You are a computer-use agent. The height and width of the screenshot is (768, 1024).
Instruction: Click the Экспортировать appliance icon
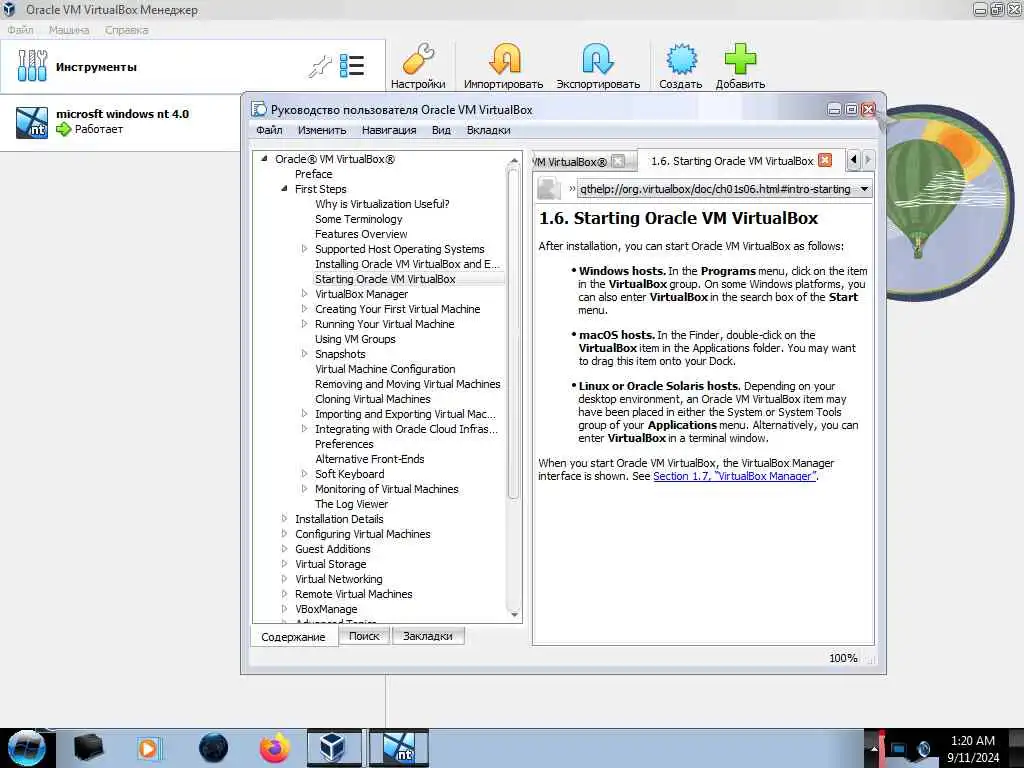(x=598, y=59)
